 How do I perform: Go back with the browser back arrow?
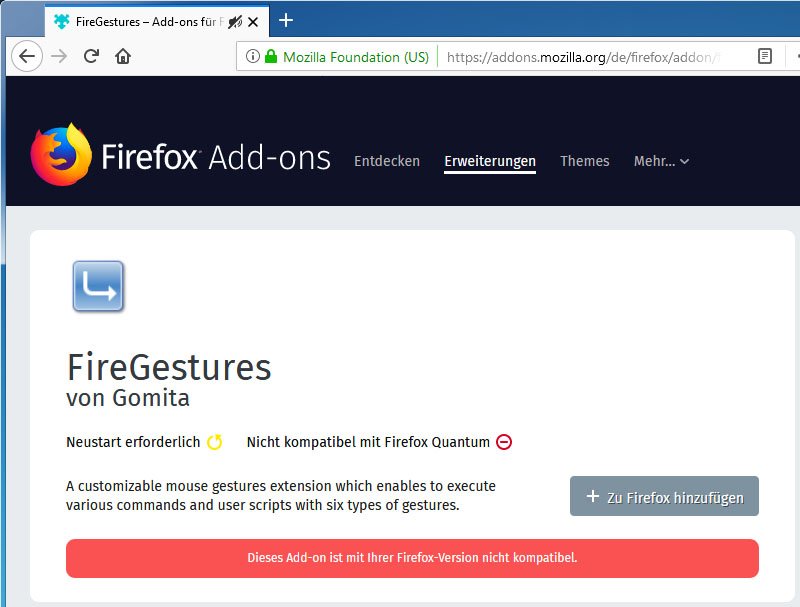tap(27, 56)
